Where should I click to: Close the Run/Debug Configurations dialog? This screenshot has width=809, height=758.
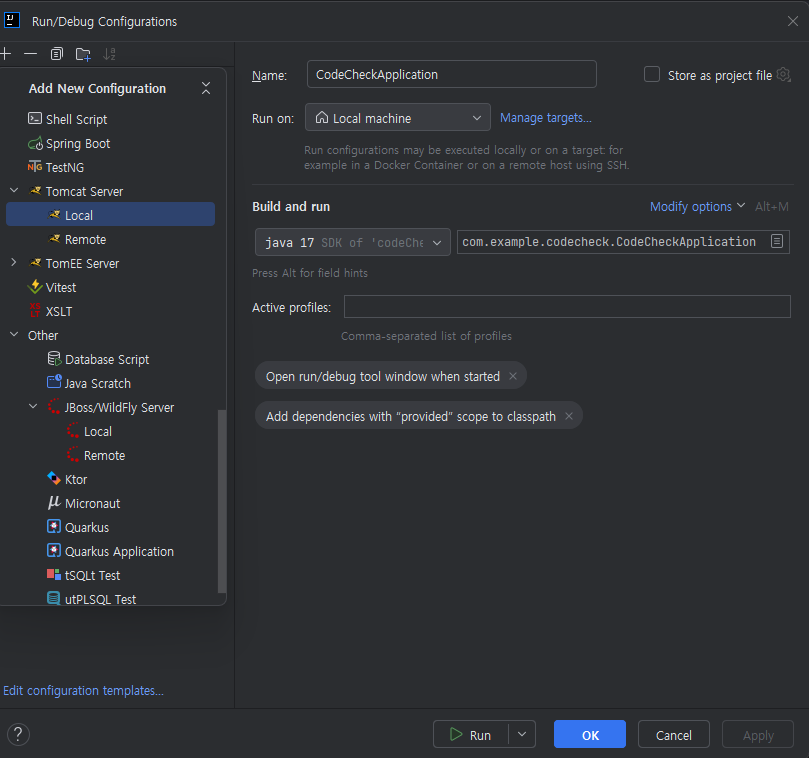pyautogui.click(x=792, y=21)
